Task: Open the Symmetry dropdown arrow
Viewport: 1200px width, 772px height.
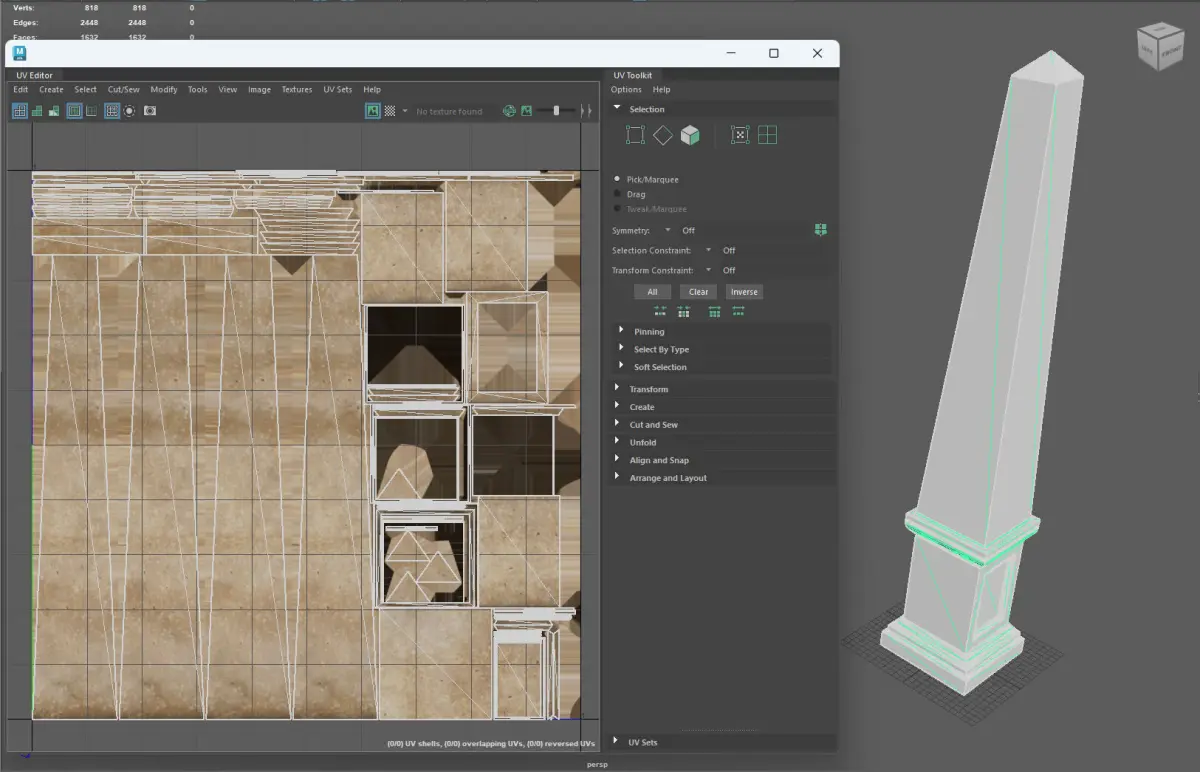Action: point(668,230)
